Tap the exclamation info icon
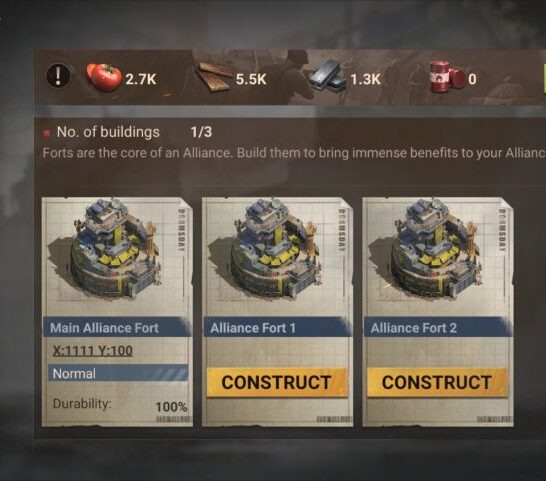 click(x=58, y=75)
